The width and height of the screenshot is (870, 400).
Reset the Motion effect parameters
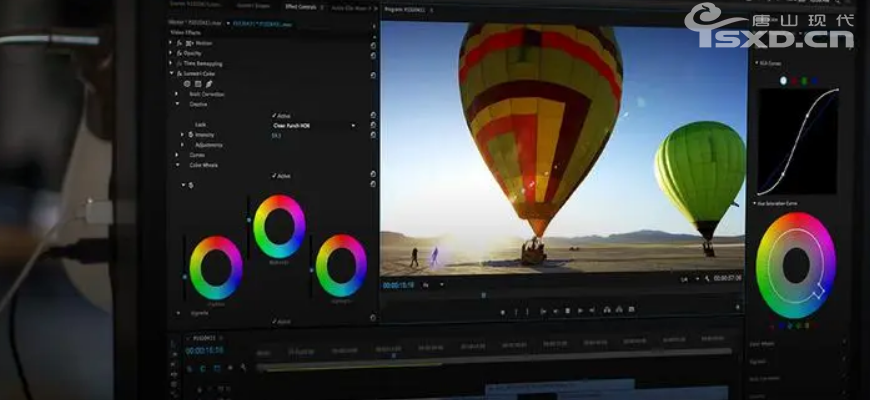click(x=373, y=45)
